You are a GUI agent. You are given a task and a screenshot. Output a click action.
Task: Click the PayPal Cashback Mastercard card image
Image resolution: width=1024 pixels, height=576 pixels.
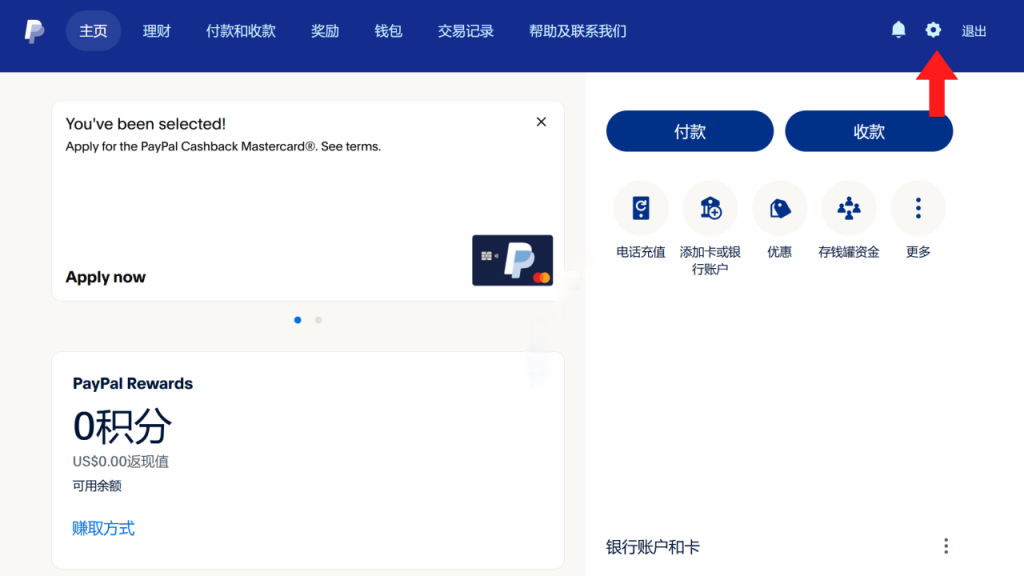[513, 260]
